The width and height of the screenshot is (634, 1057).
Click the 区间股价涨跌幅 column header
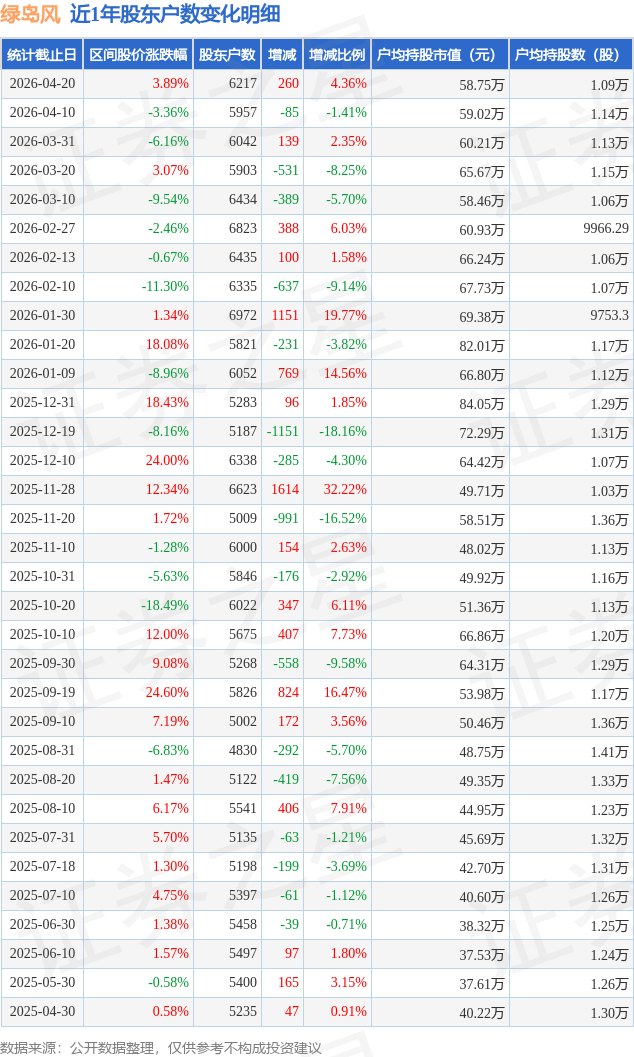pos(138,55)
